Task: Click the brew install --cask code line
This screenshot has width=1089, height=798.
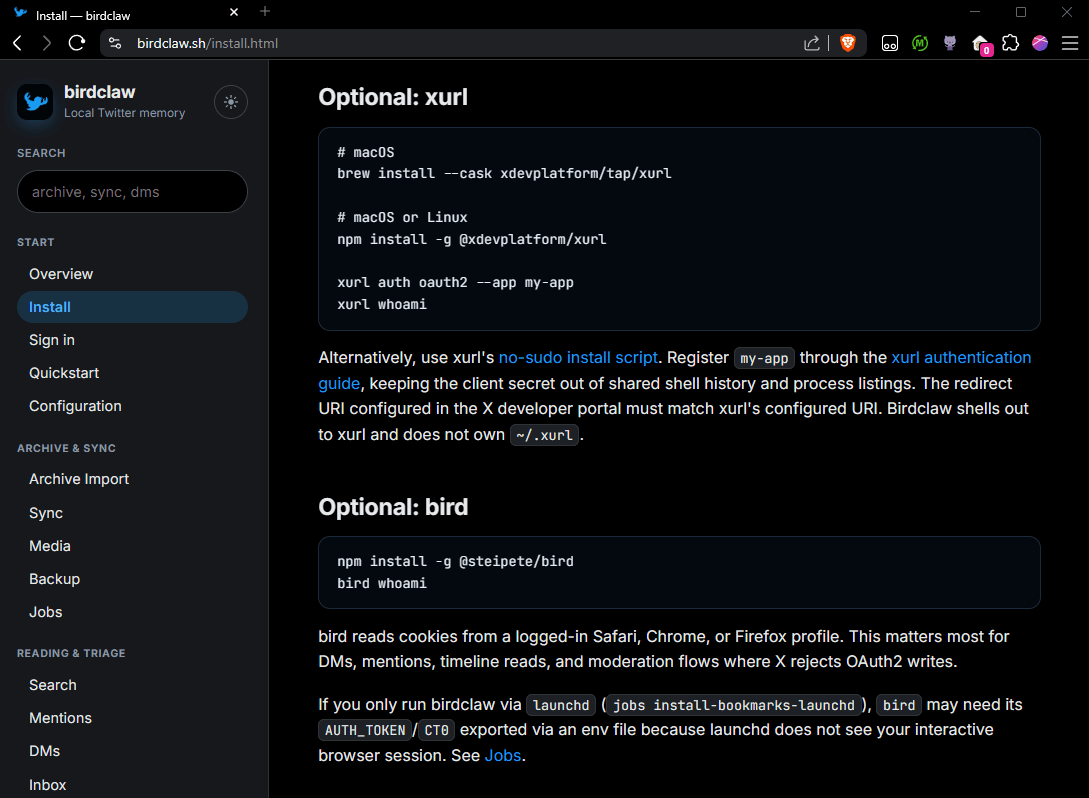Action: (504, 174)
